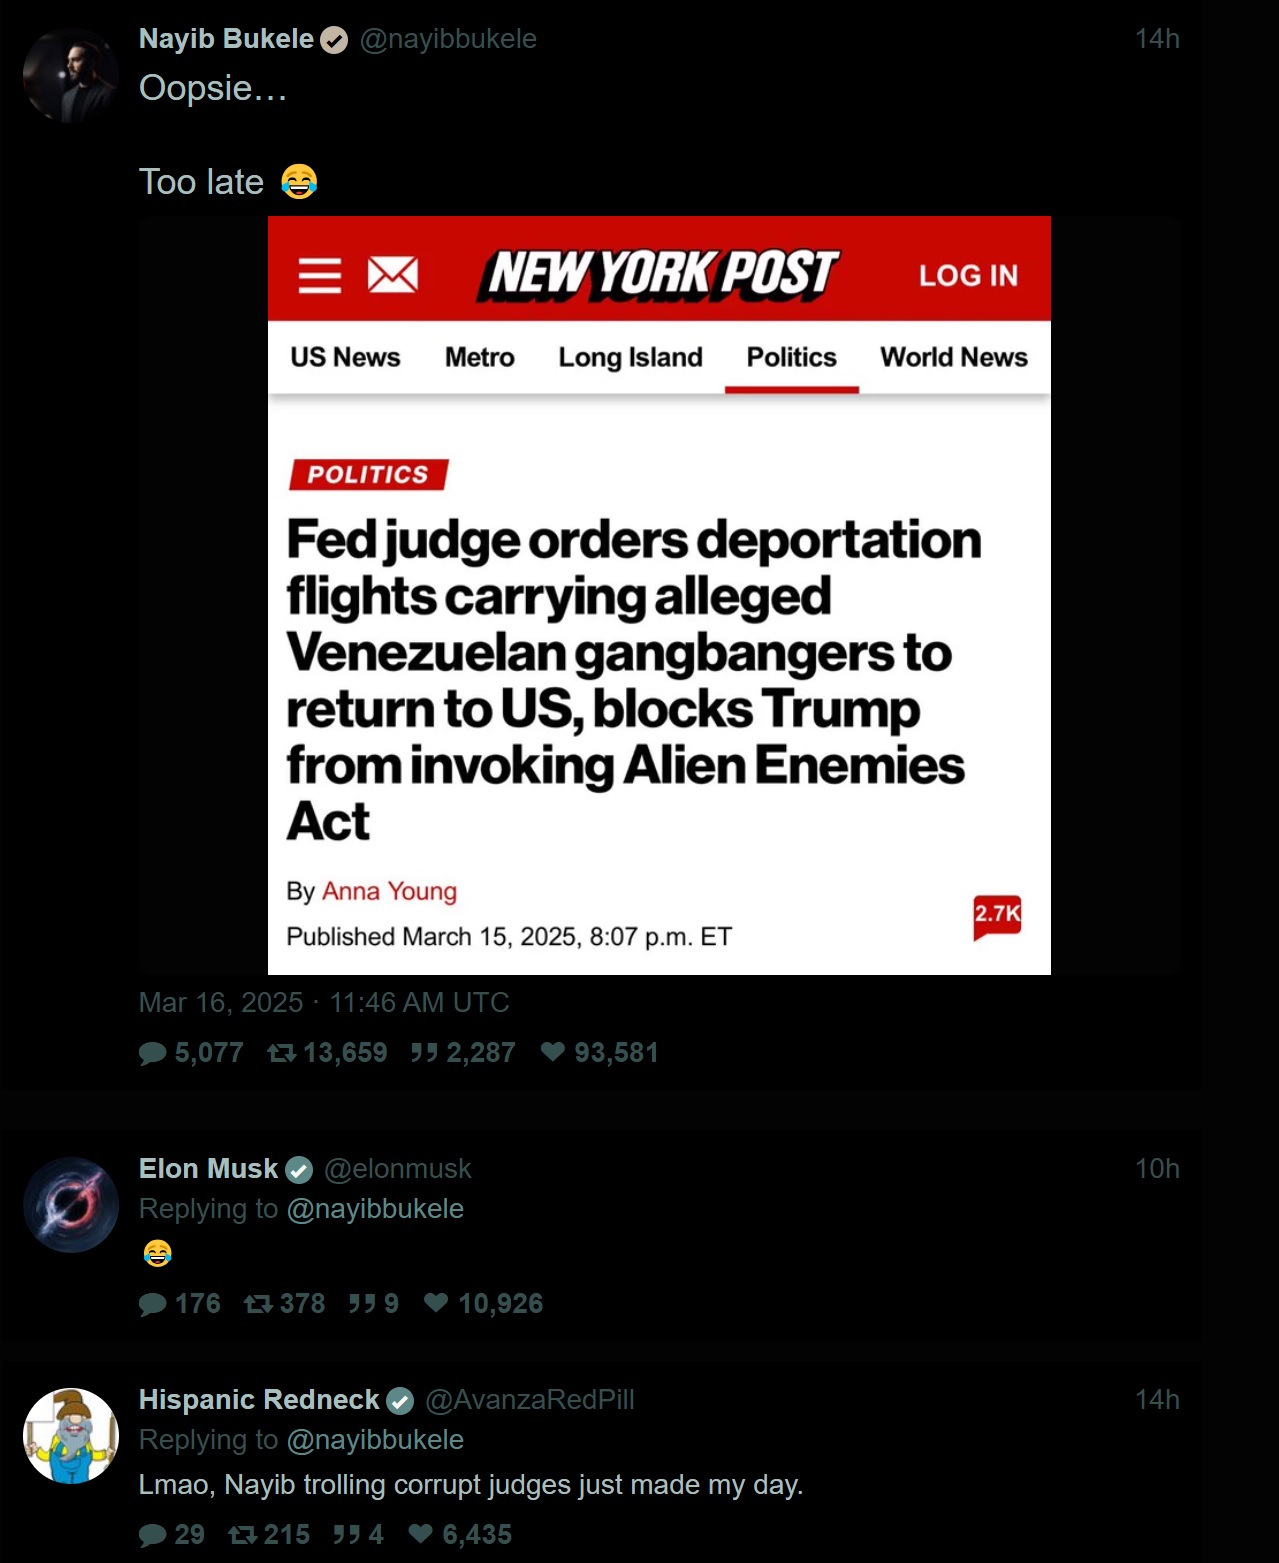Open Nayib Bukele's profile avatar
Image resolution: width=1279 pixels, height=1563 pixels.
(x=71, y=76)
